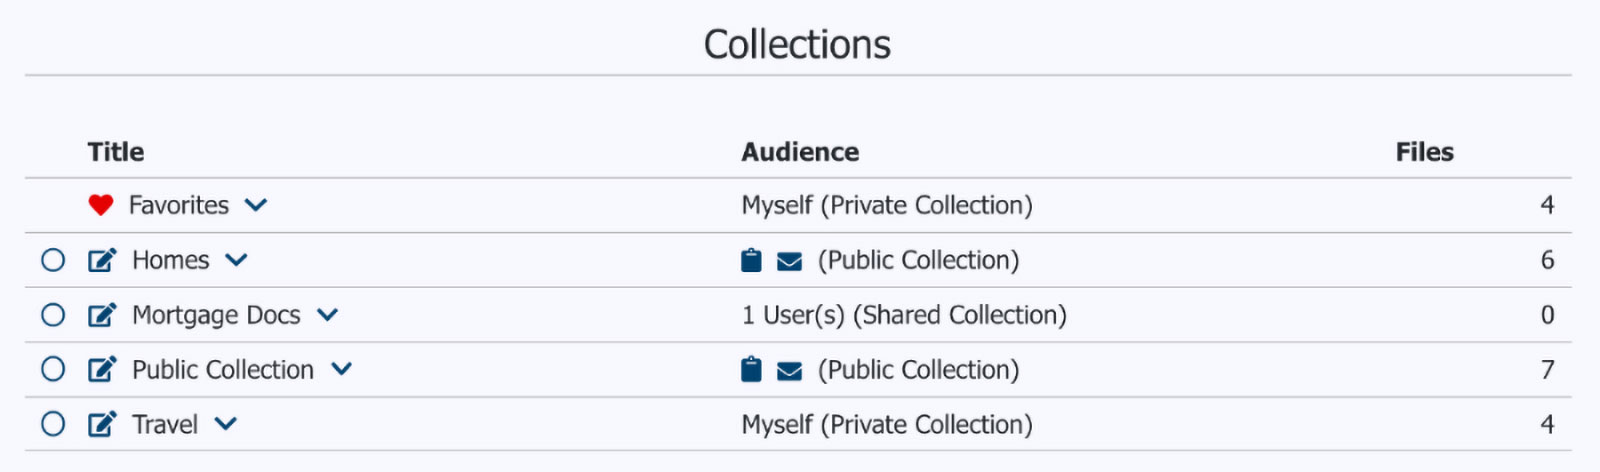This screenshot has width=1600, height=472.
Task: Expand the Travel chevron dropdown
Action: tap(226, 424)
